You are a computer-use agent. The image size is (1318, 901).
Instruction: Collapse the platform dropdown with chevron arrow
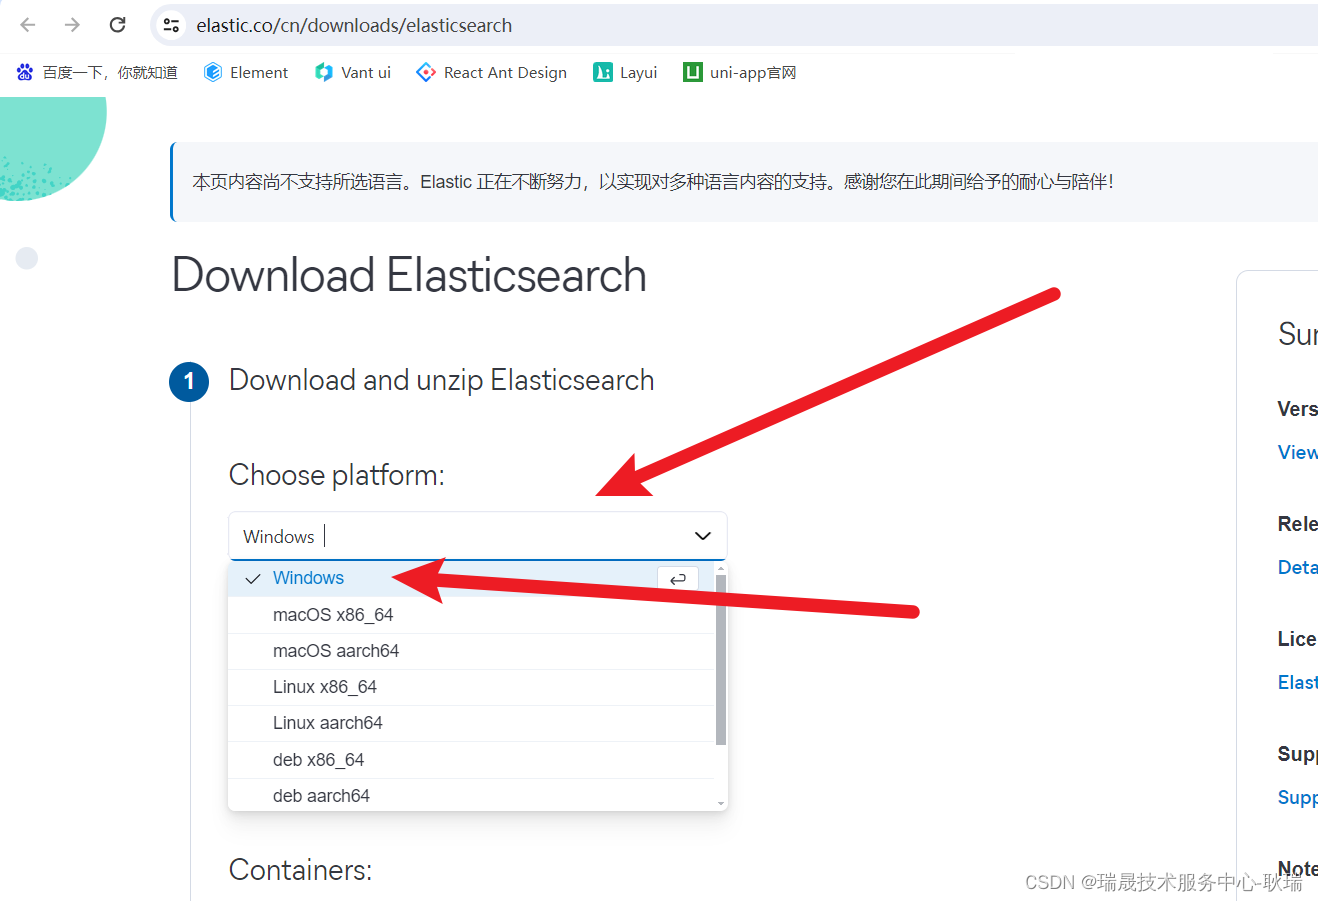[x=703, y=536]
